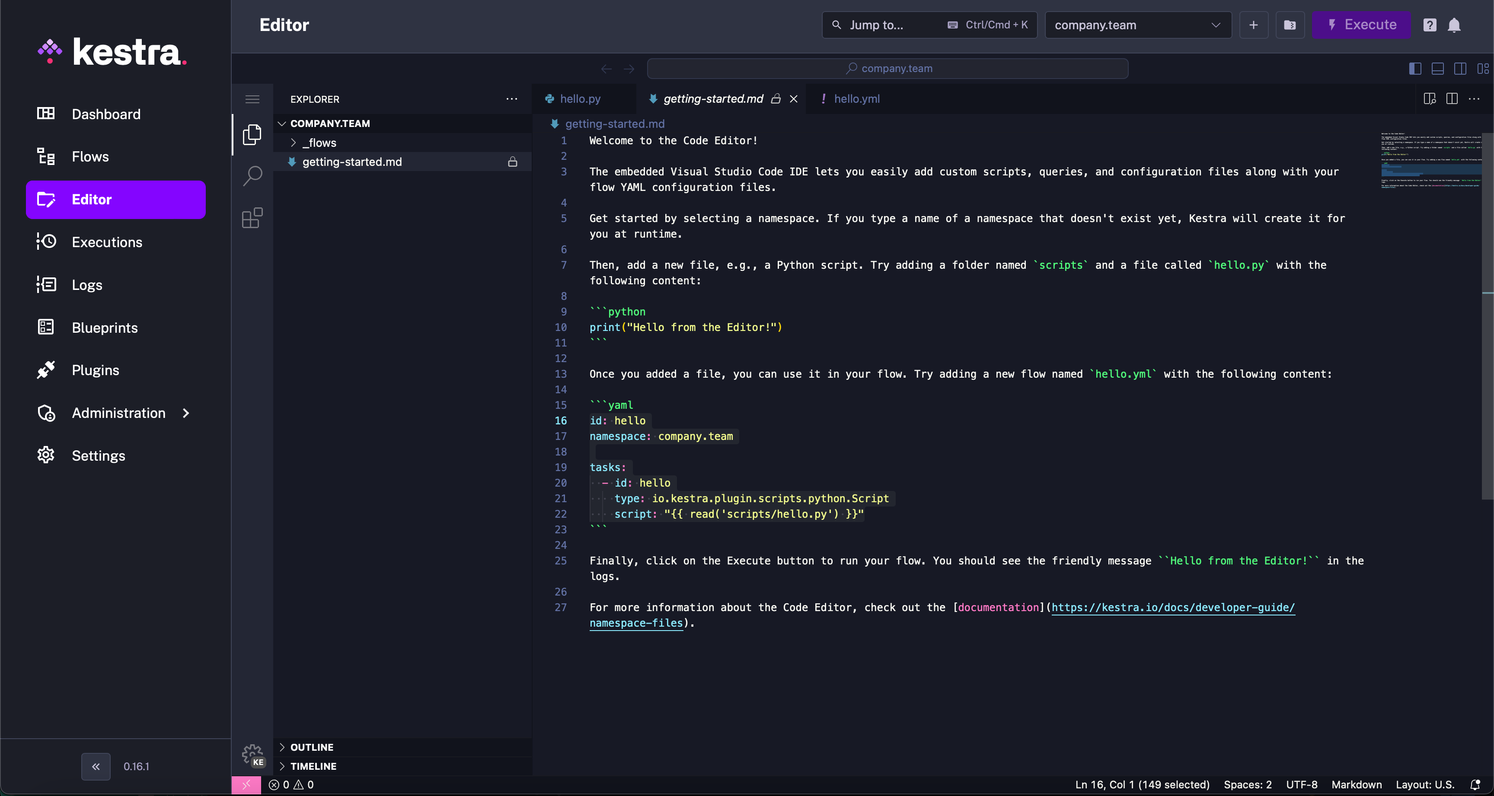Image resolution: width=1494 pixels, height=796 pixels.
Task: Toggle the bottom panel visibility
Action: [1438, 69]
